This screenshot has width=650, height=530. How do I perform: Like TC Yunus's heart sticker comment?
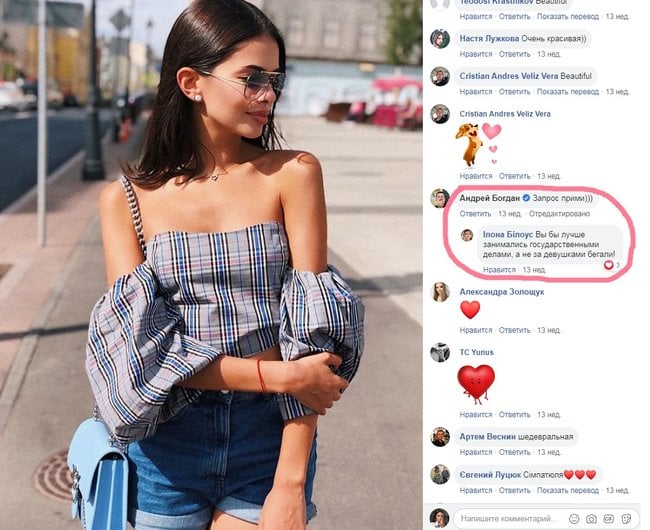click(475, 414)
